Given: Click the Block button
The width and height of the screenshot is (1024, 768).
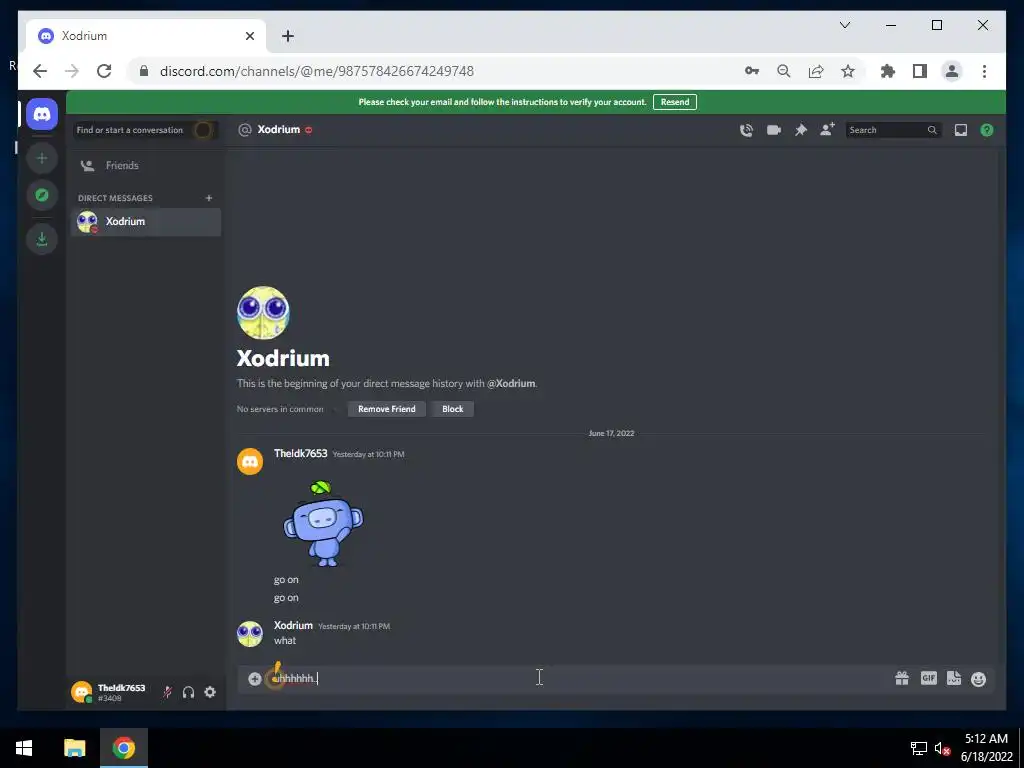Looking at the screenshot, I should (x=453, y=409).
